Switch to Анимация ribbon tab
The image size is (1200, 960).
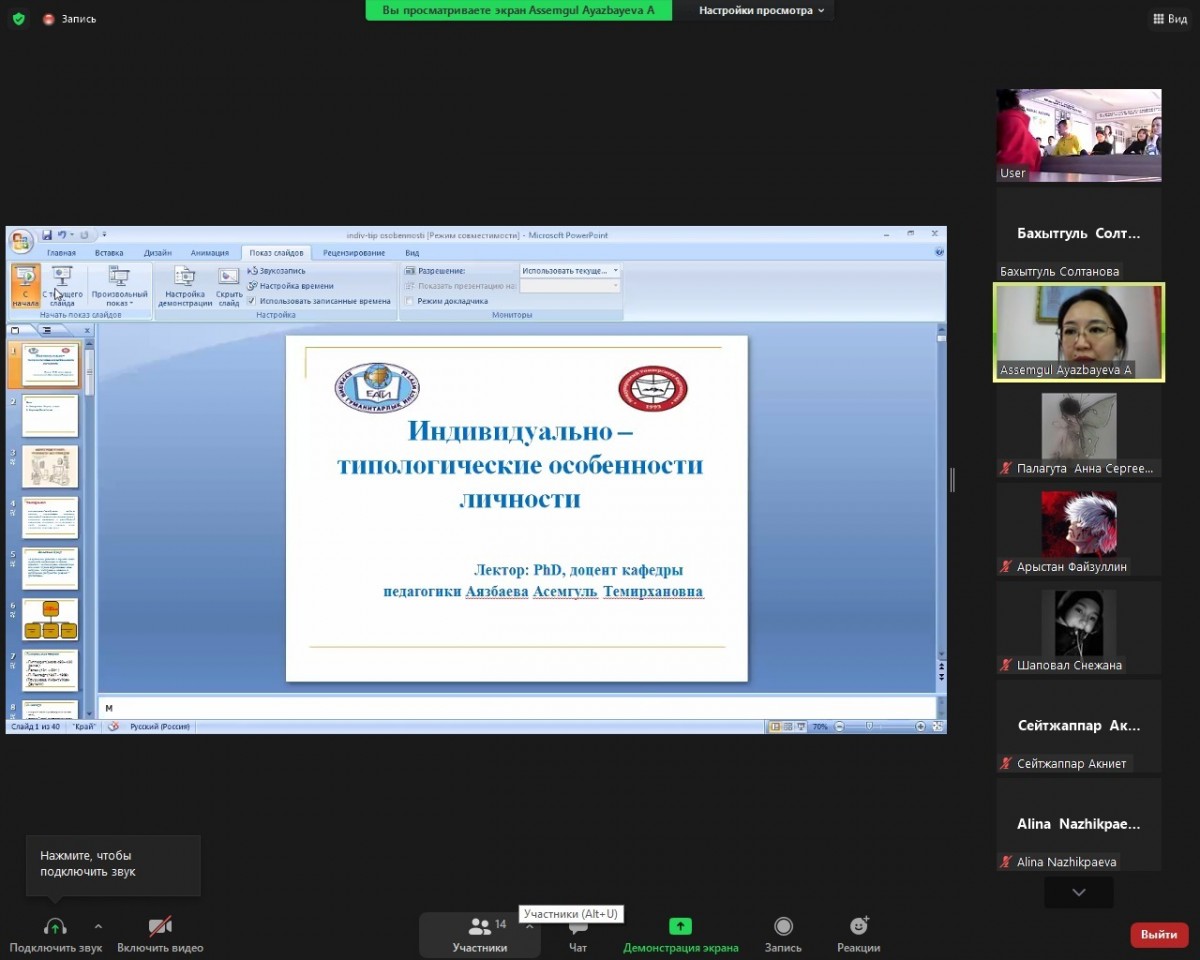tap(210, 253)
